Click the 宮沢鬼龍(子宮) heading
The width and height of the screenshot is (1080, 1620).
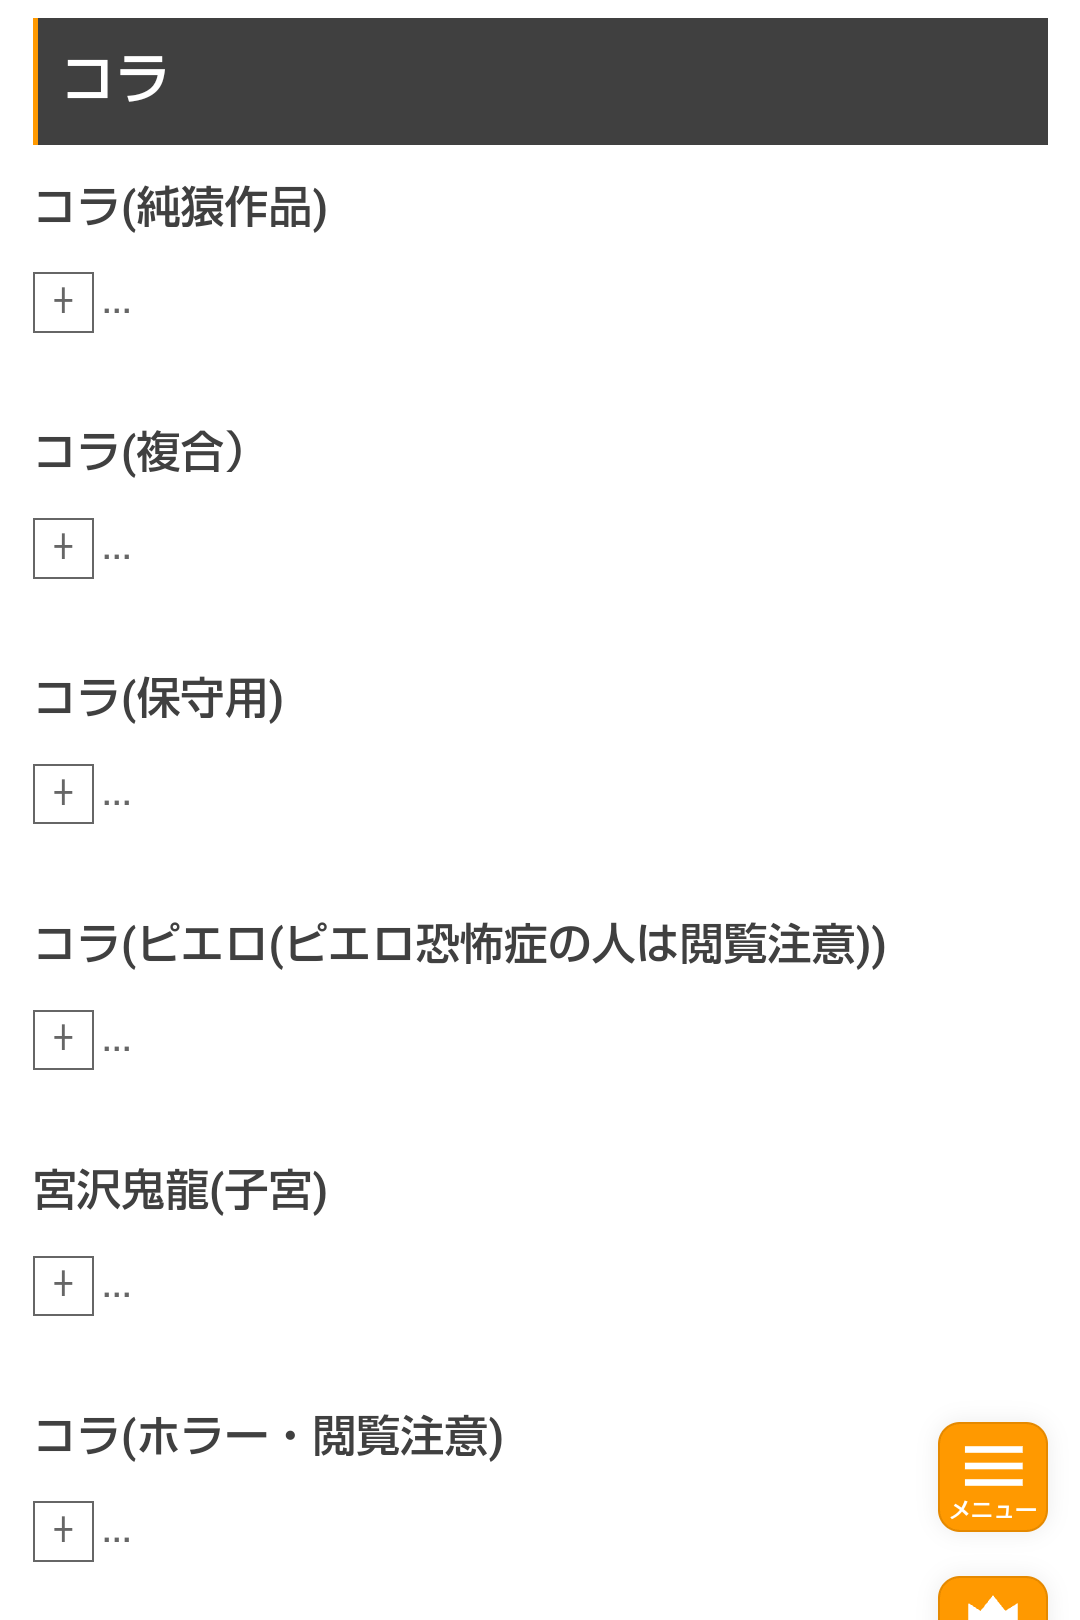(x=181, y=1190)
